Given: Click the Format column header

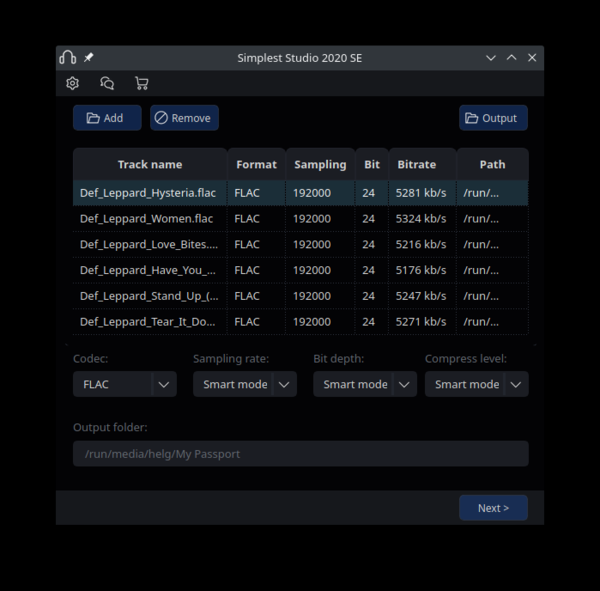Looking at the screenshot, I should (256, 164).
